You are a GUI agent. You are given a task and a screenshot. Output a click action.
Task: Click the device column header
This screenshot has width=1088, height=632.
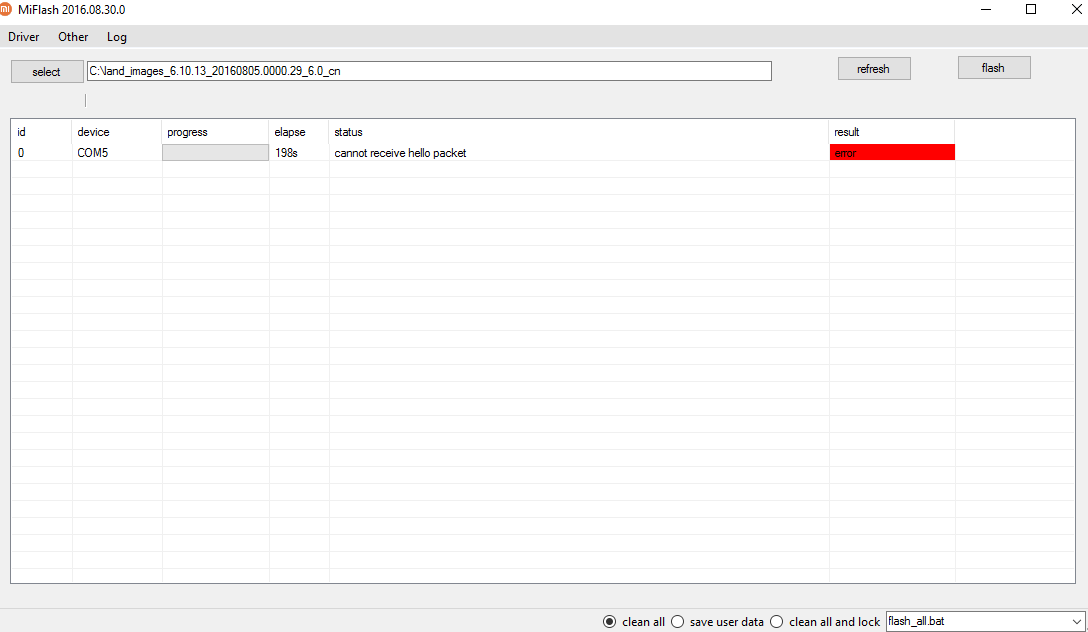117,132
